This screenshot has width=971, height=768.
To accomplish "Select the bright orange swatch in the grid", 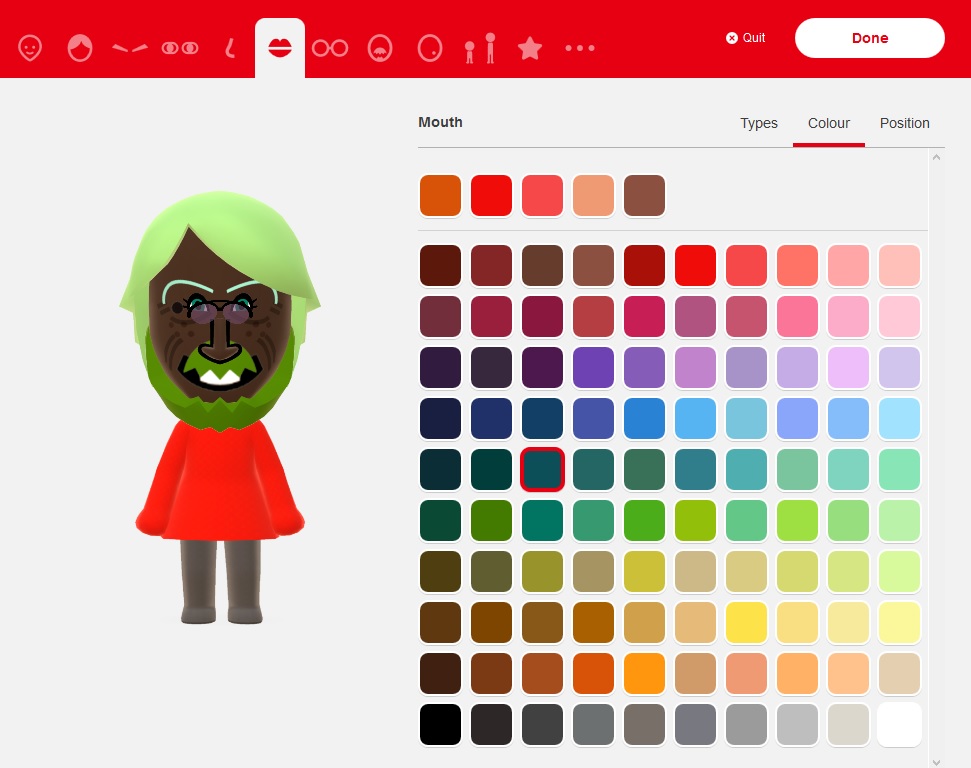I will [x=645, y=673].
